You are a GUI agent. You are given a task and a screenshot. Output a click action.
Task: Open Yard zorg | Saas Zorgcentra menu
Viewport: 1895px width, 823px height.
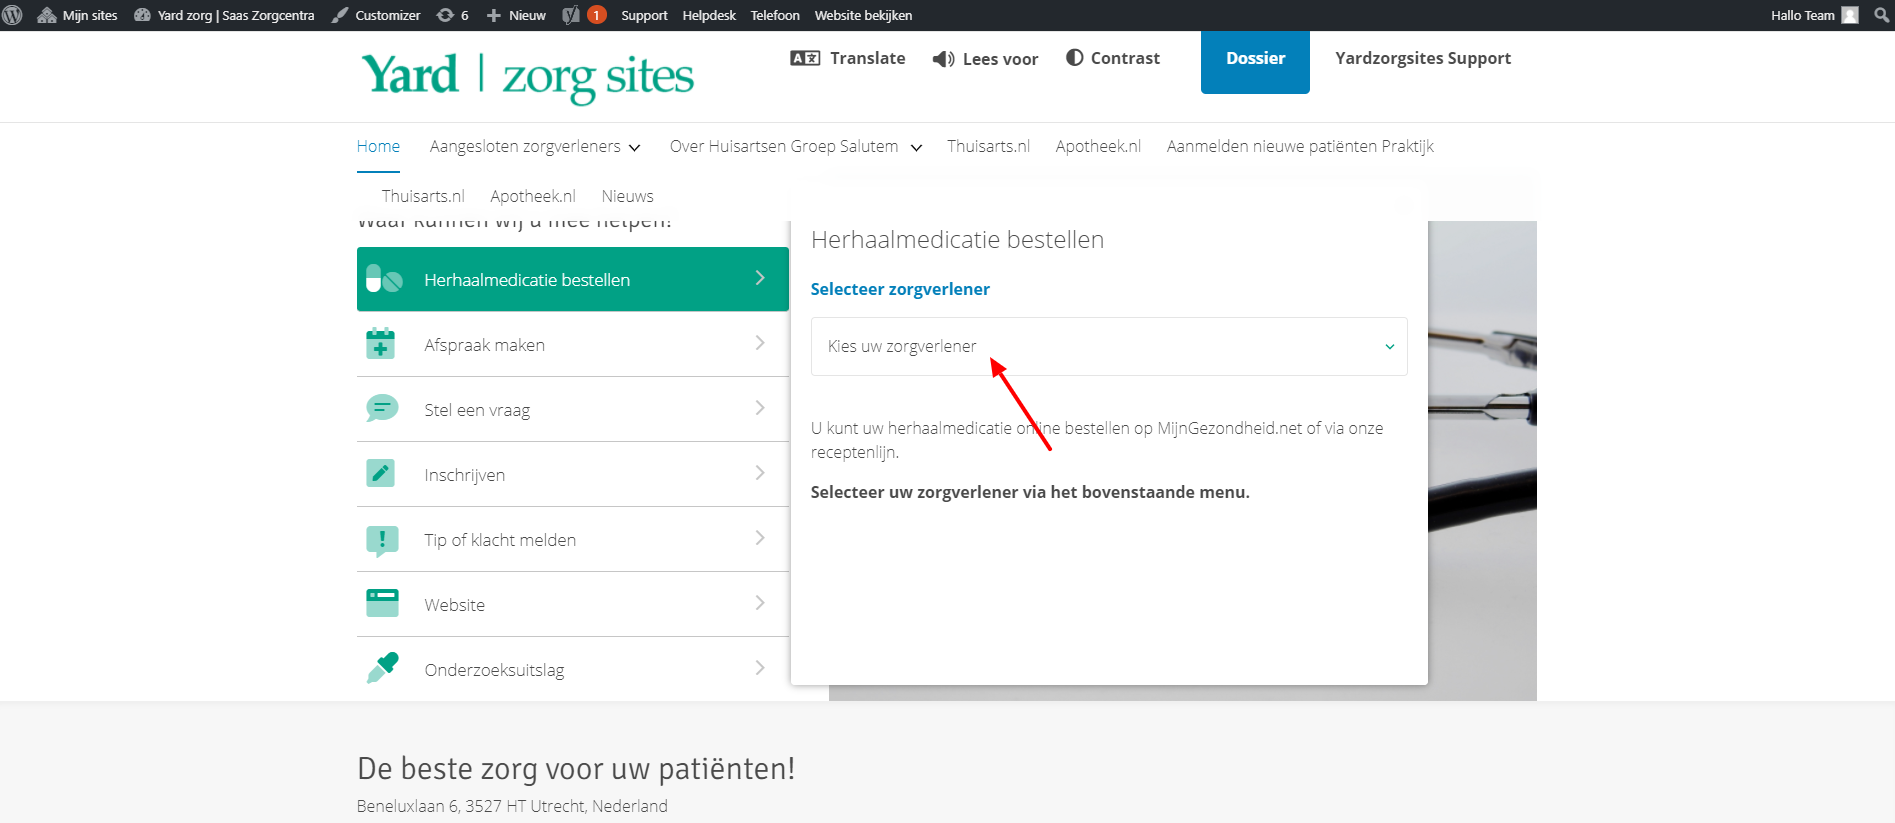tap(224, 15)
